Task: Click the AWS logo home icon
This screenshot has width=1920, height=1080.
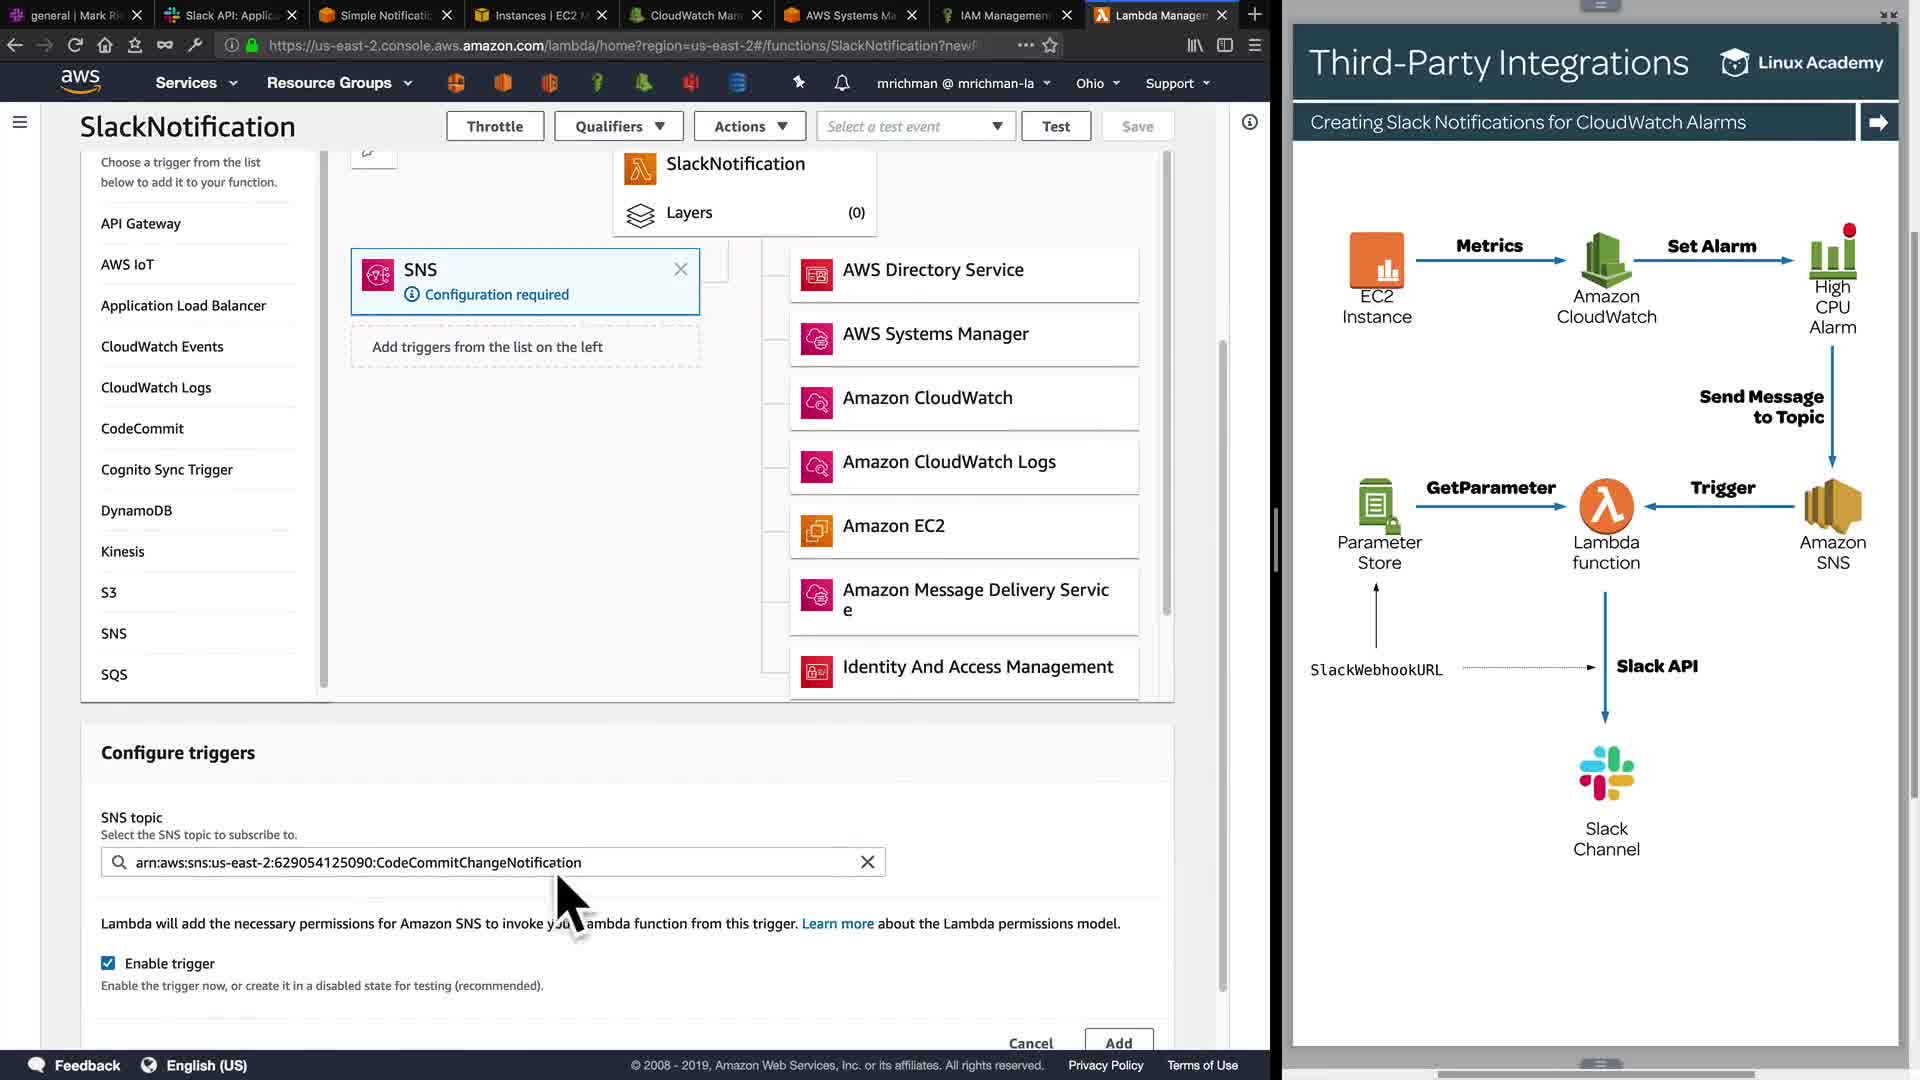Action: tap(80, 82)
